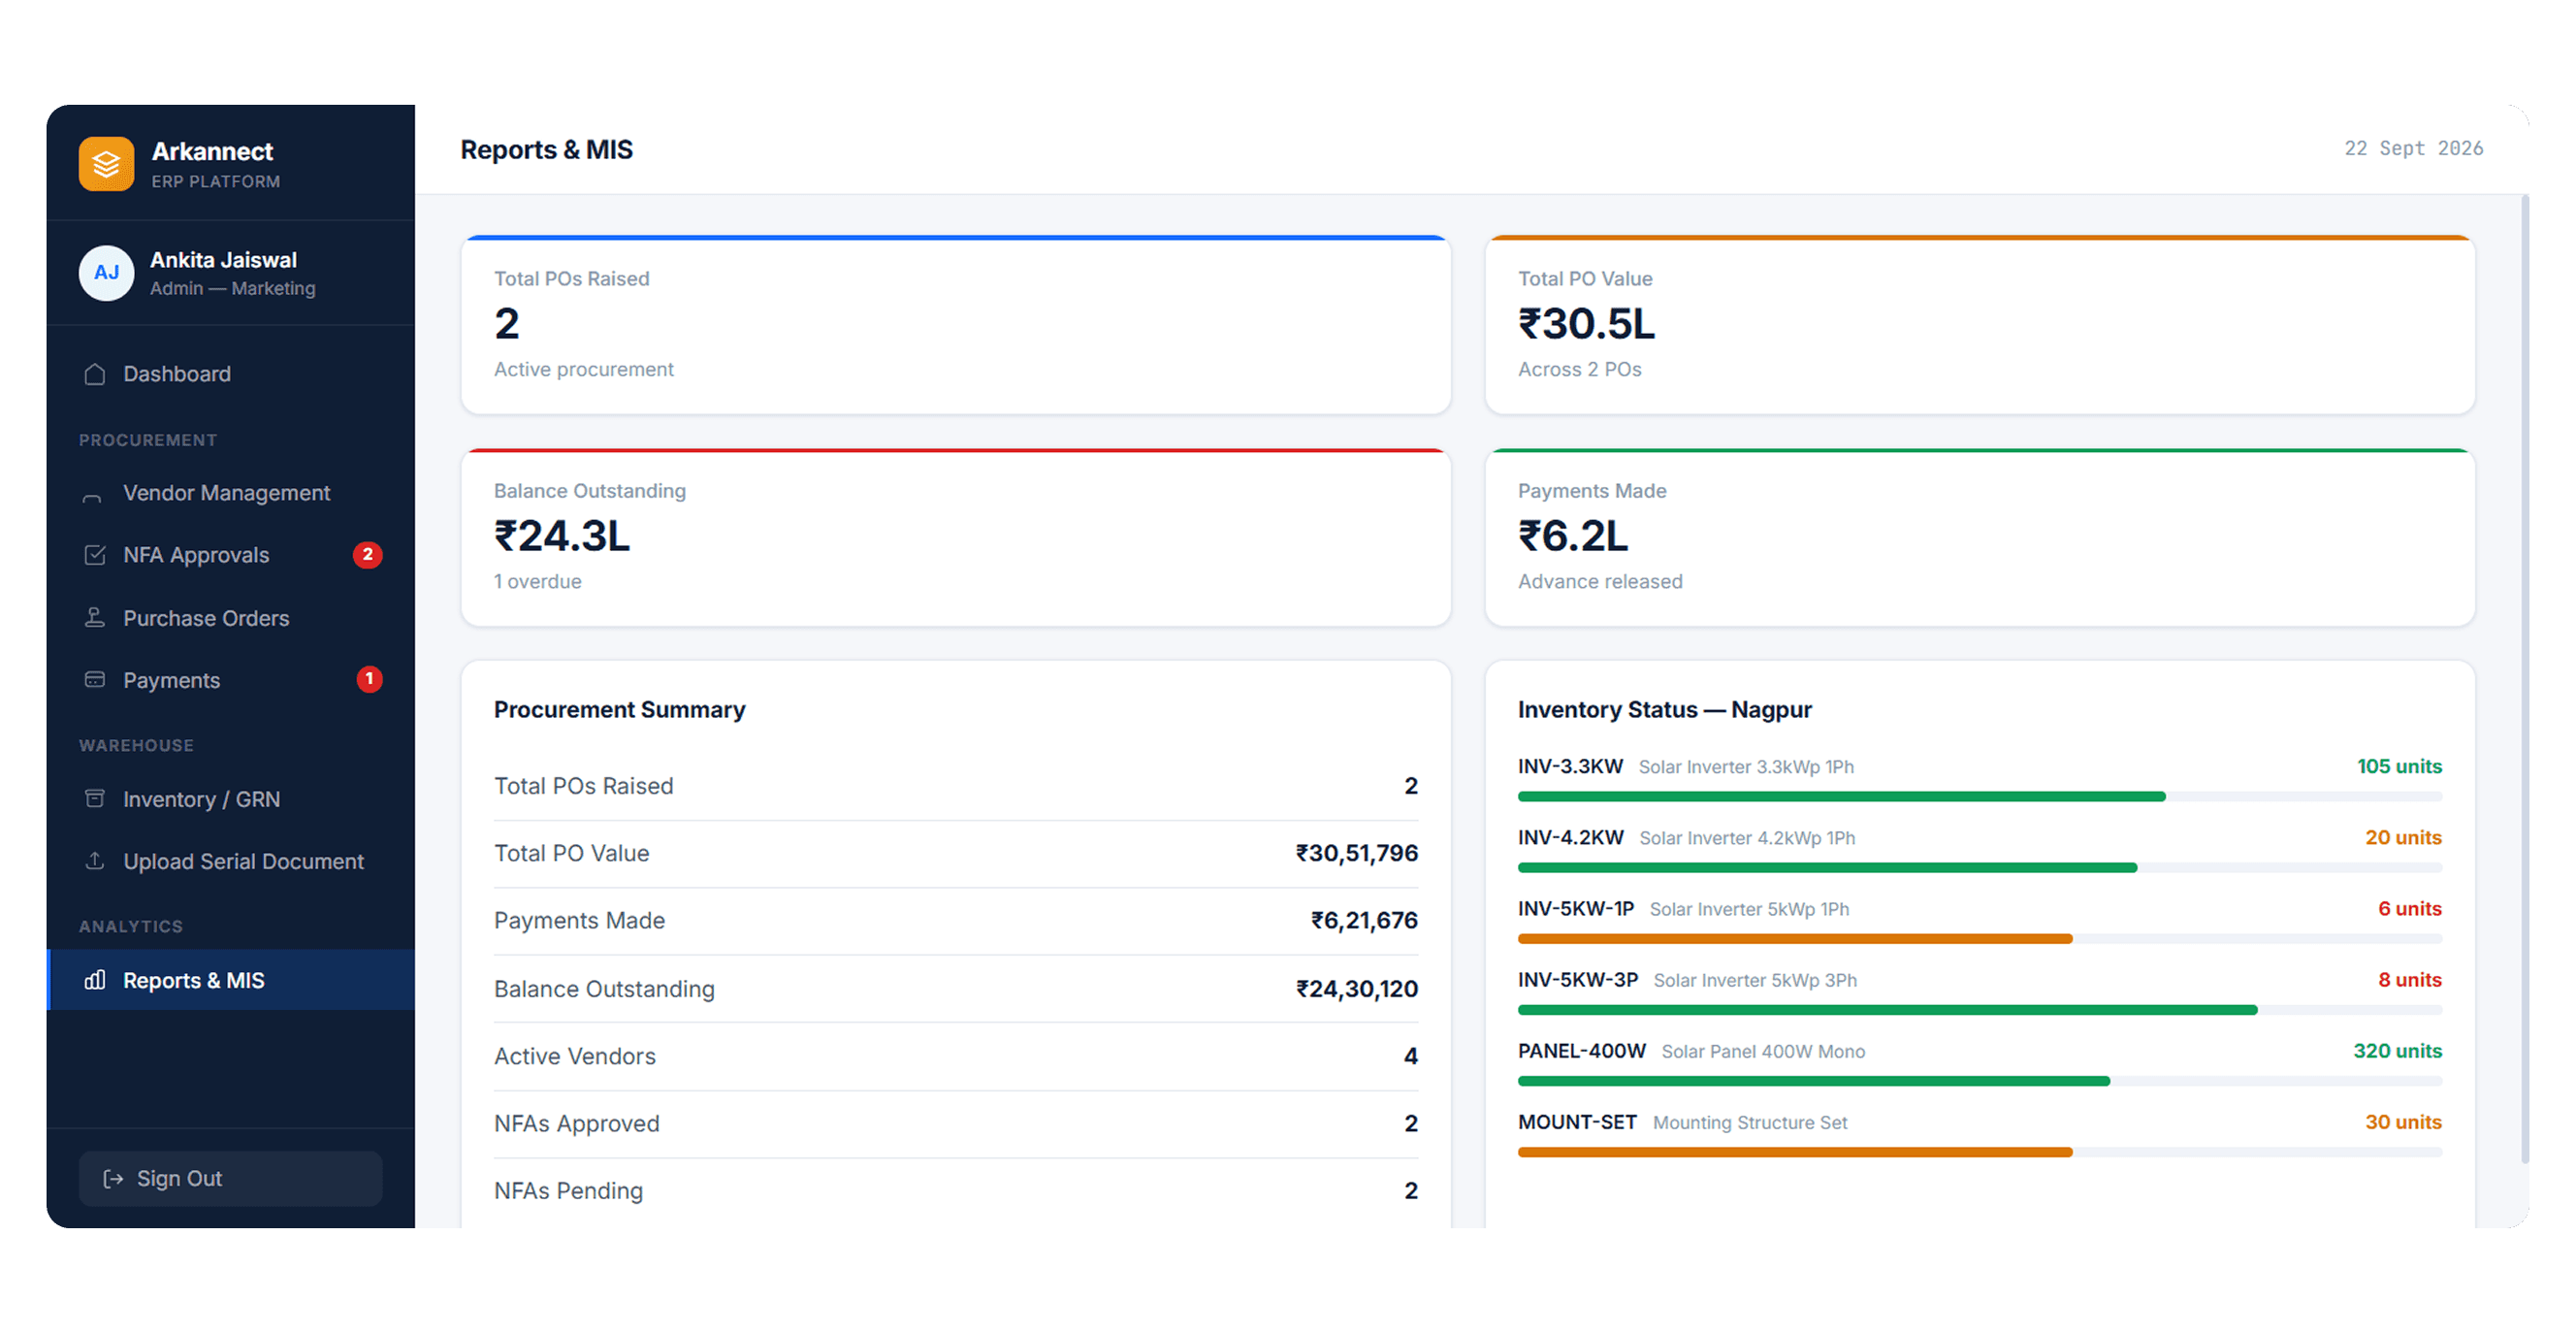Click the 'INV-4.2KW' item code
This screenshot has height=1333, width=2576.
coord(1571,838)
